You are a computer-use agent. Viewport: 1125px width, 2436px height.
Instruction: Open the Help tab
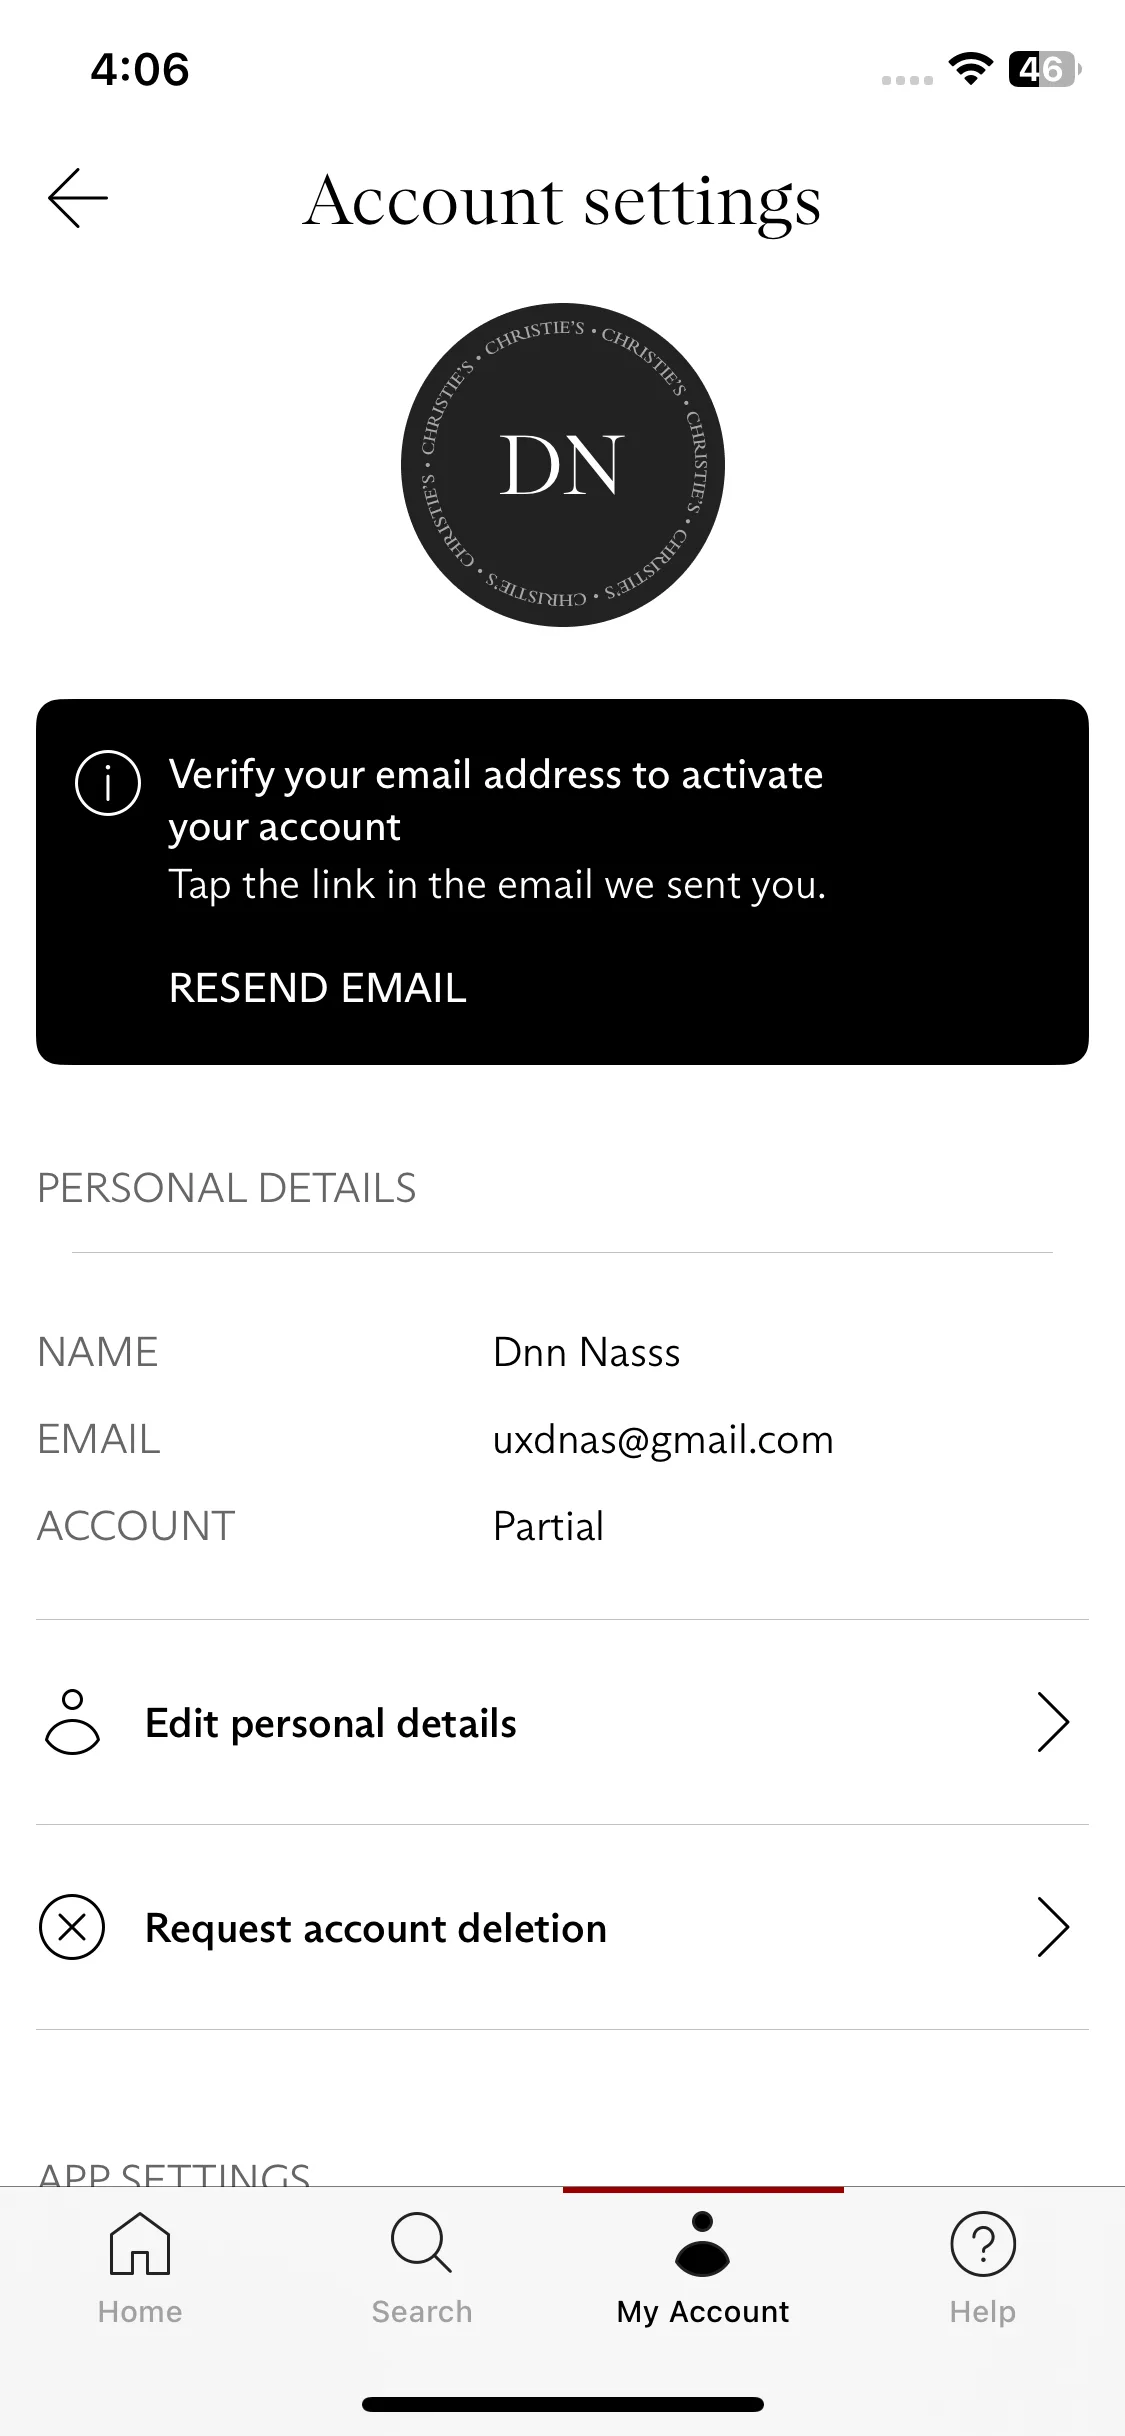(x=983, y=2270)
